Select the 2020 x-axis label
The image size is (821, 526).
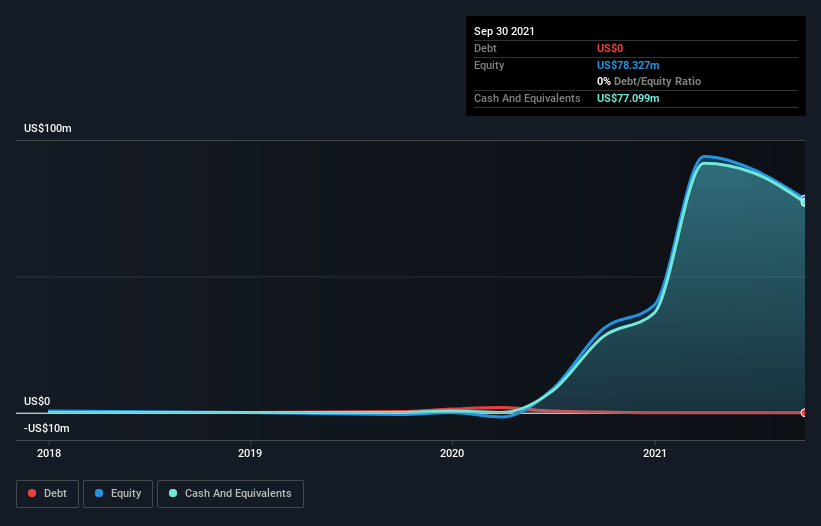click(452, 453)
